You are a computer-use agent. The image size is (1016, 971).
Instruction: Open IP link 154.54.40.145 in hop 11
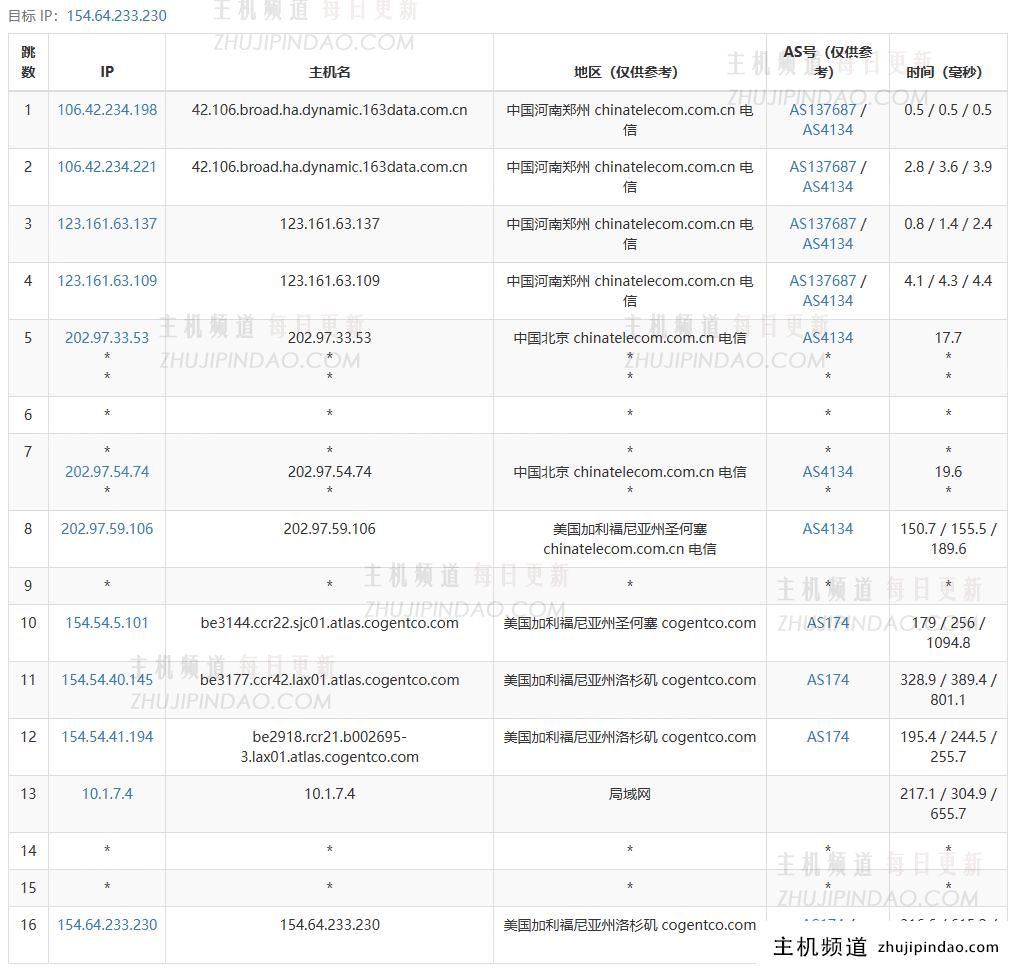(x=107, y=680)
